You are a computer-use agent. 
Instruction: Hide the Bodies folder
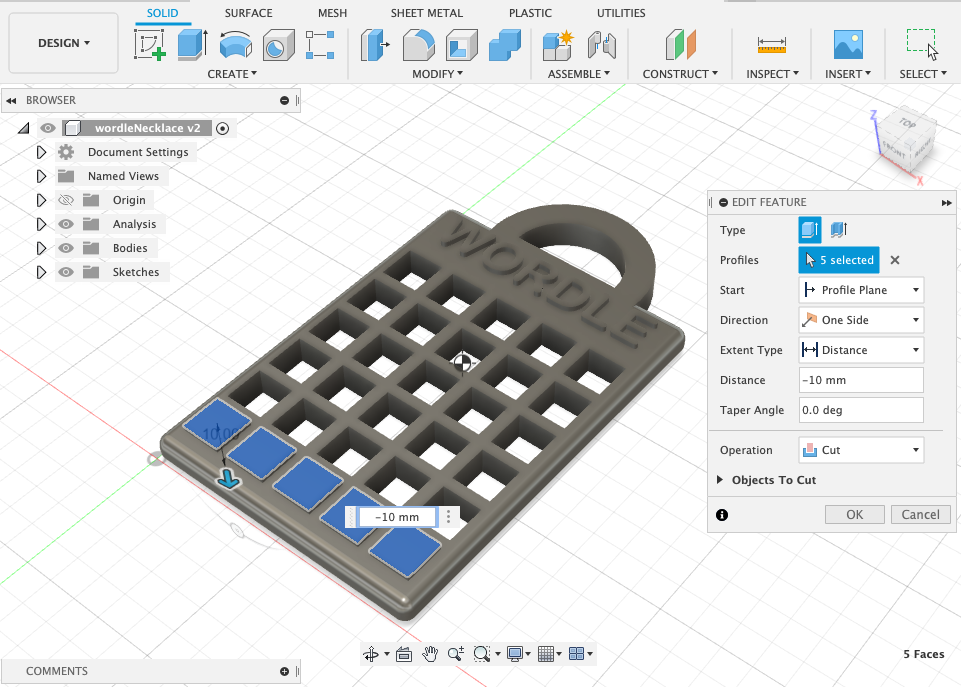[x=66, y=248]
